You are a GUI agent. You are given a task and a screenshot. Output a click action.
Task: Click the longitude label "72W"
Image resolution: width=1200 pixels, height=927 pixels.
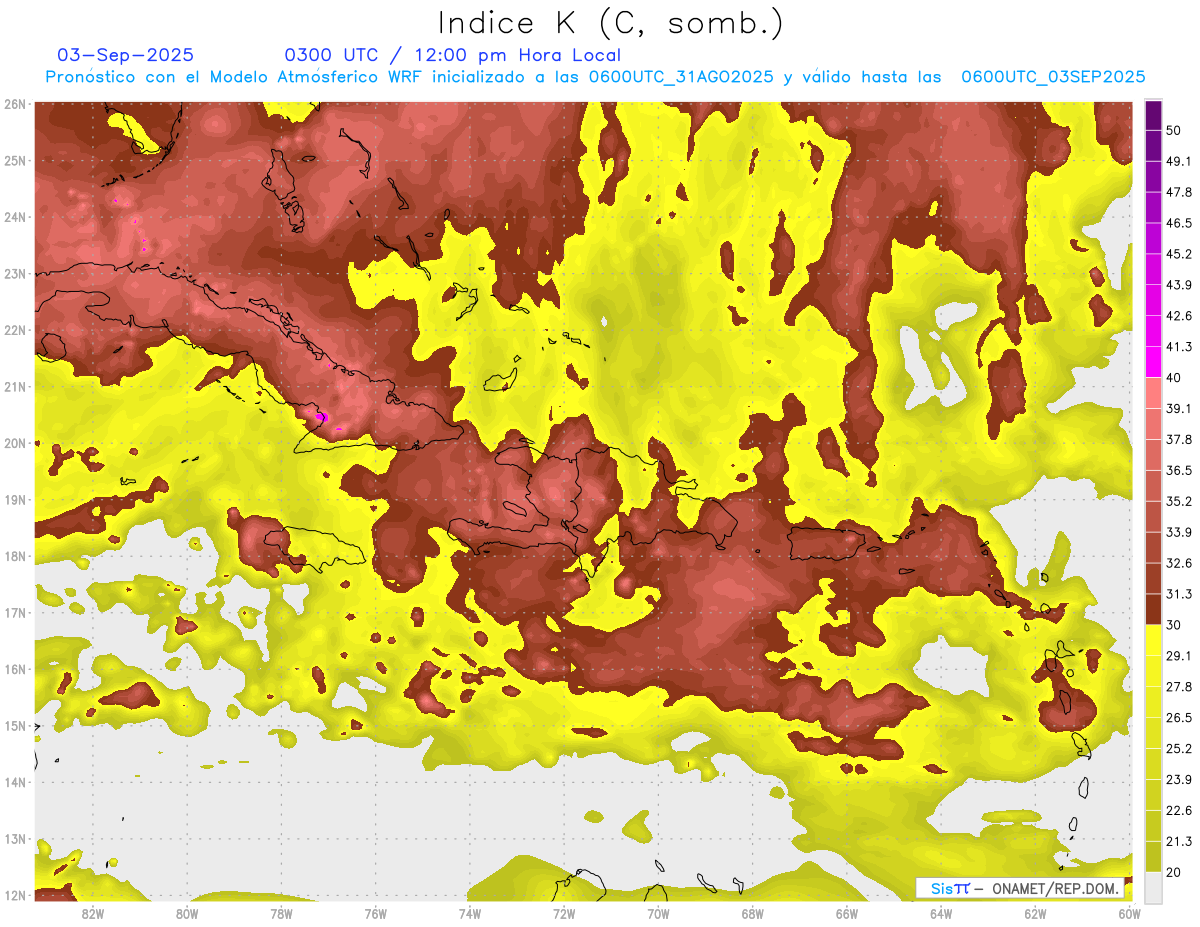click(564, 914)
